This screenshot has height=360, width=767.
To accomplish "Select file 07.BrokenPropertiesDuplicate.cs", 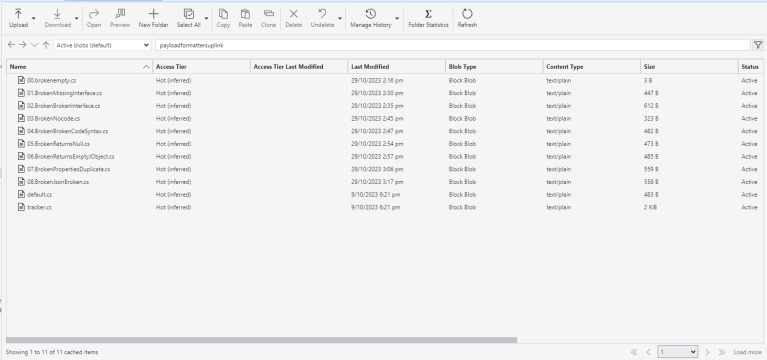I will (68, 169).
